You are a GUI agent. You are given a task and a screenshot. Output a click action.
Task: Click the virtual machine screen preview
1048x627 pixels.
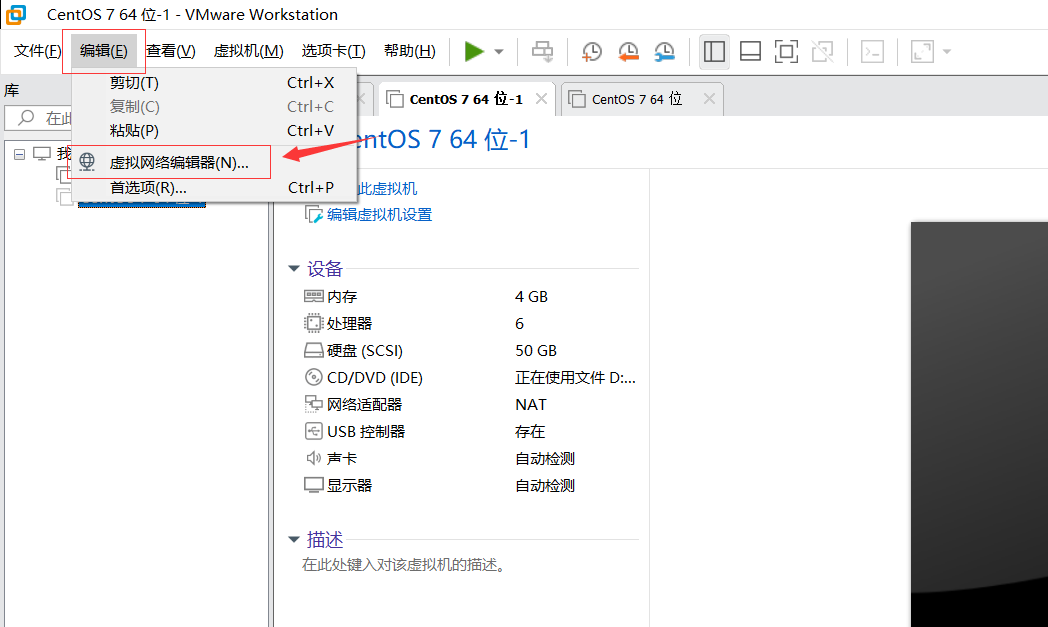point(979,424)
